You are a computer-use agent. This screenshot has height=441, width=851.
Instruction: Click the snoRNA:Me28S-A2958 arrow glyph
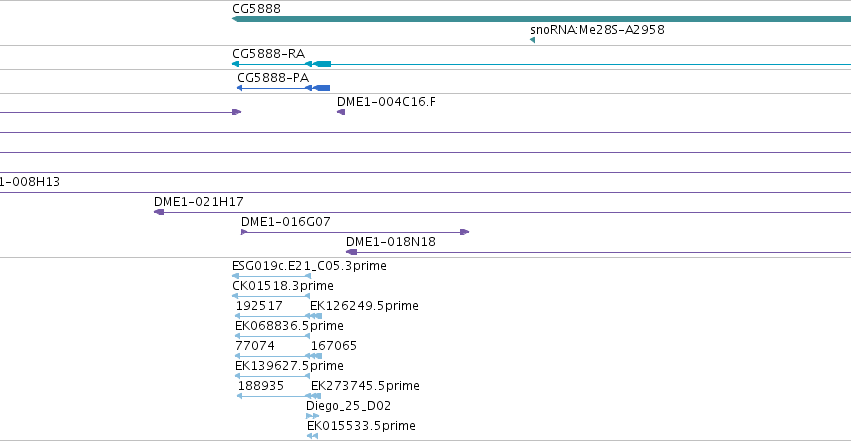pyautogui.click(x=532, y=40)
